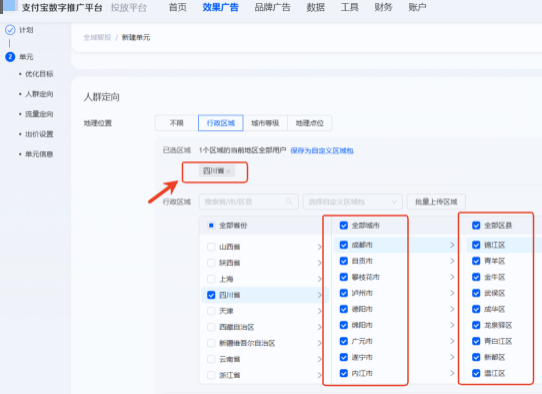Screen dimensions: 542x394
Task: Uncheck the 德阳市 checkbox
Action: 344,309
